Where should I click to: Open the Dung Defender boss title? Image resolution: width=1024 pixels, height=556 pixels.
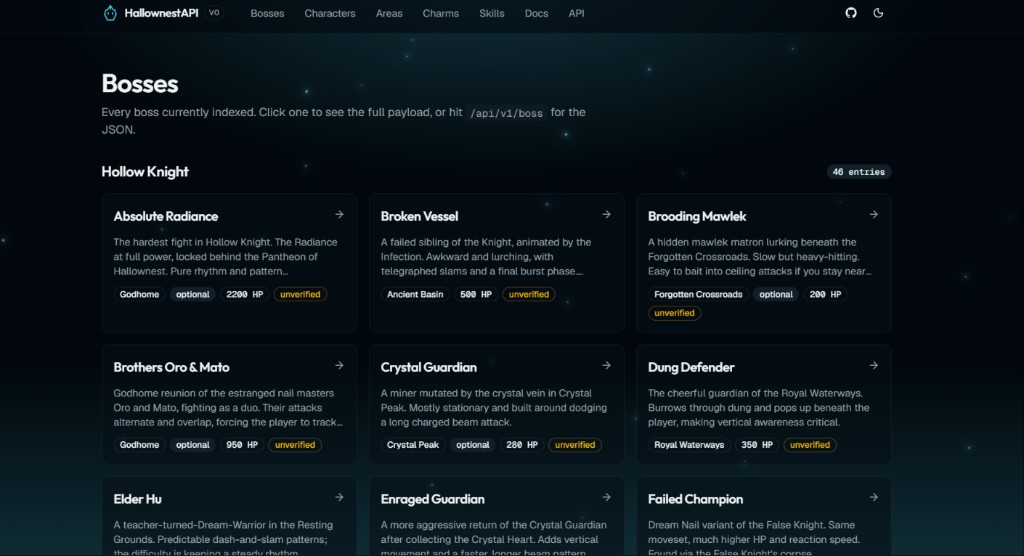pos(691,367)
